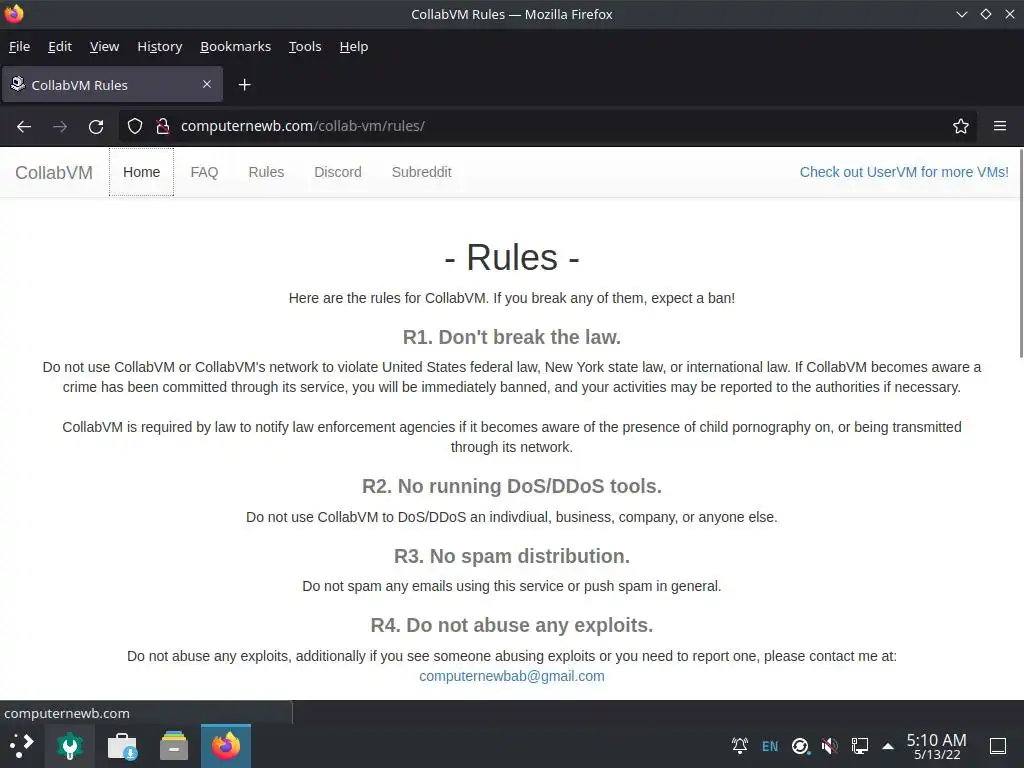Toggle the muted volume tray icon
Viewport: 1024px width, 768px height.
click(830, 746)
